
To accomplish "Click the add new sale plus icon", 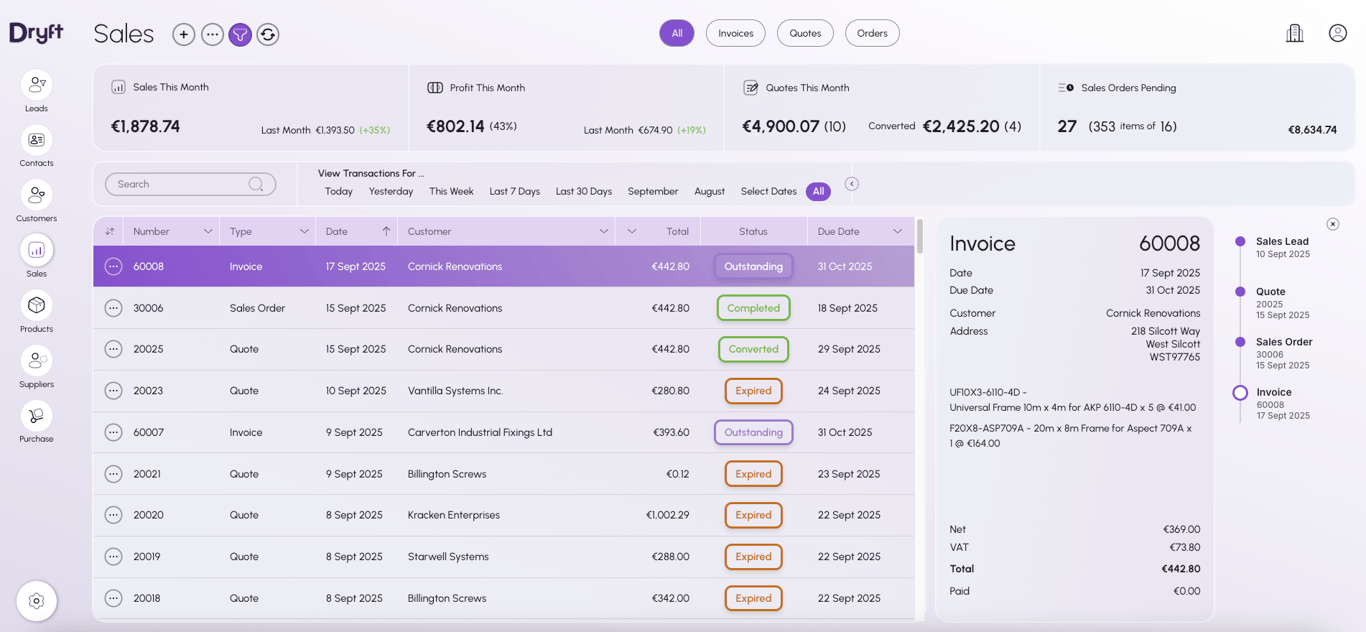I will (184, 34).
